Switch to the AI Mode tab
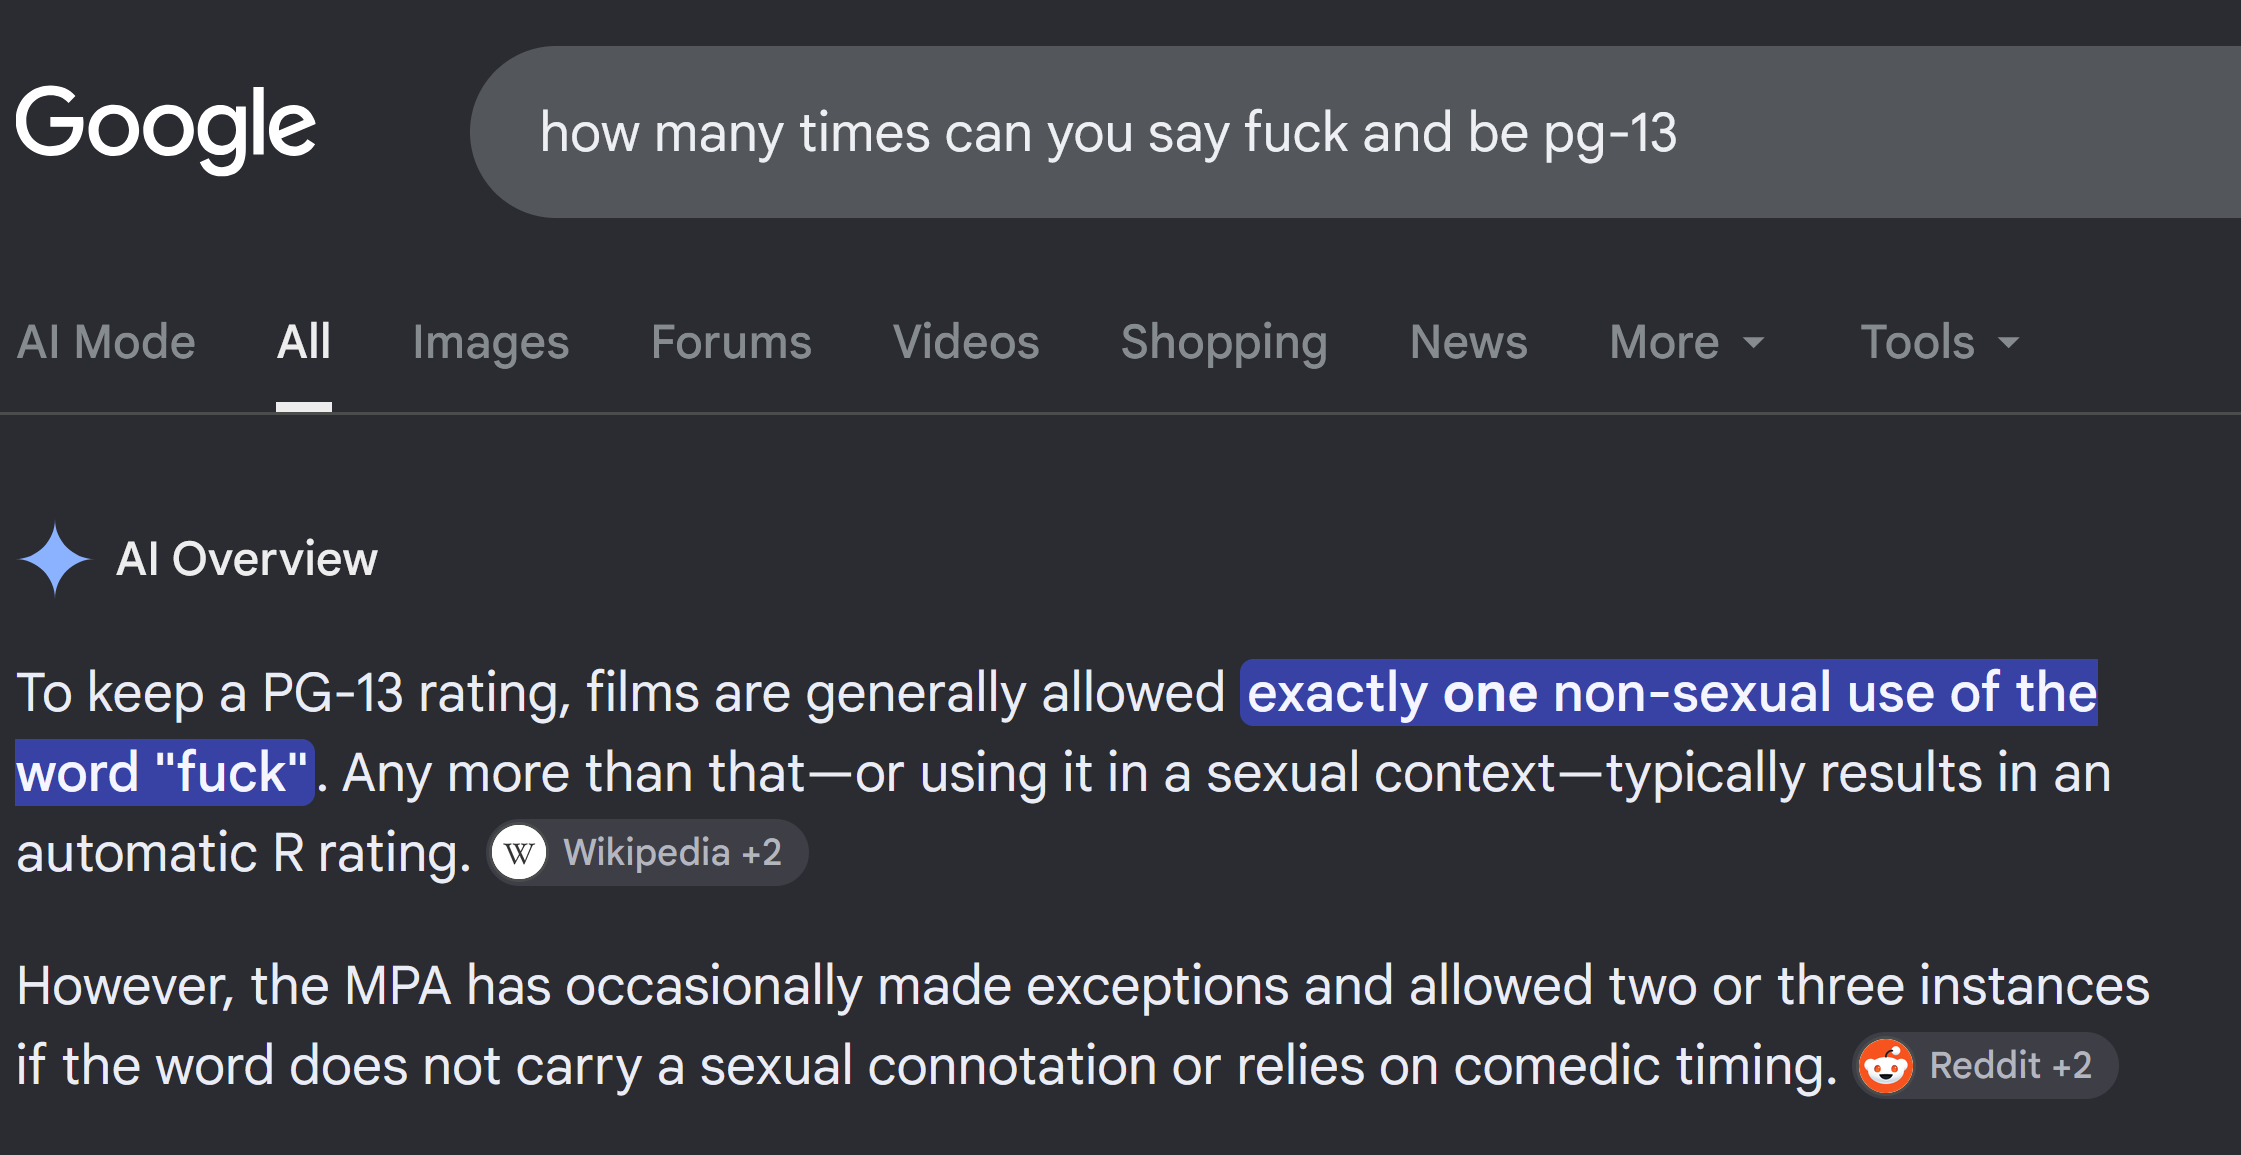The width and height of the screenshot is (2241, 1155). tap(106, 342)
